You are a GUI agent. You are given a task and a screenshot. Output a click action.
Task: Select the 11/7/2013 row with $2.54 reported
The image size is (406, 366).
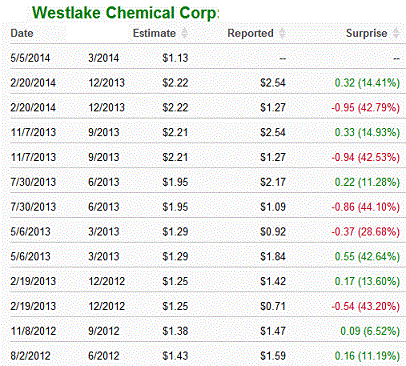(x=205, y=132)
